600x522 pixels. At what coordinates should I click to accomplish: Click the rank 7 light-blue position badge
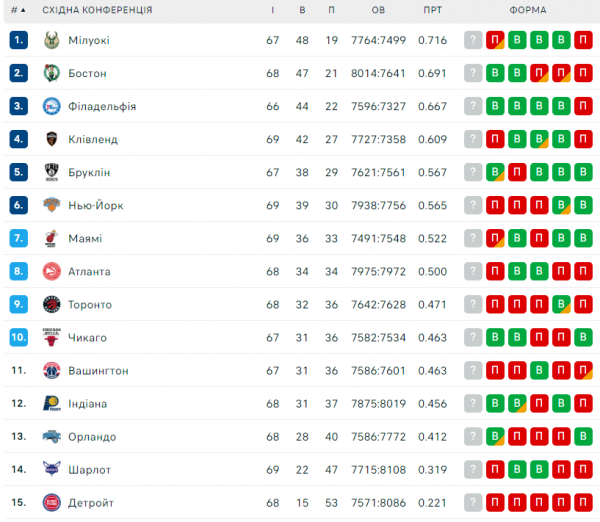[18, 238]
